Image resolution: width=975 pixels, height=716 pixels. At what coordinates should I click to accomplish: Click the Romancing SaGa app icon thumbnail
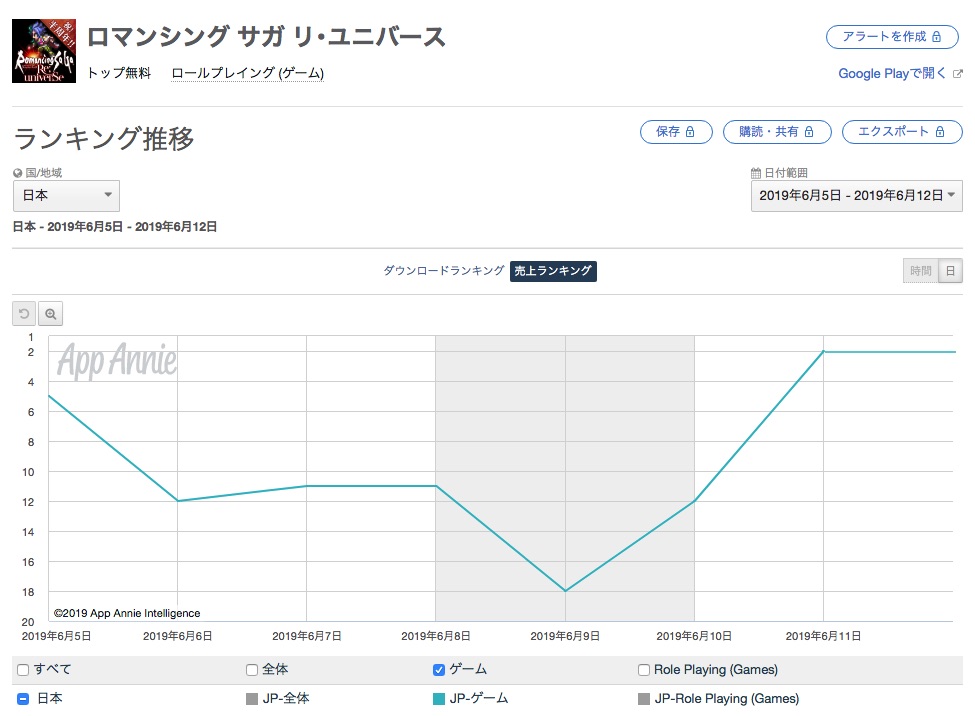(x=44, y=51)
